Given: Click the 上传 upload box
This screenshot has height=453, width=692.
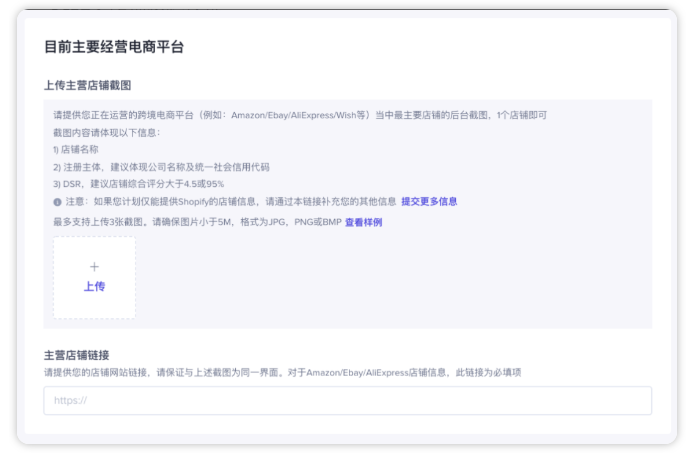Looking at the screenshot, I should 94,277.
